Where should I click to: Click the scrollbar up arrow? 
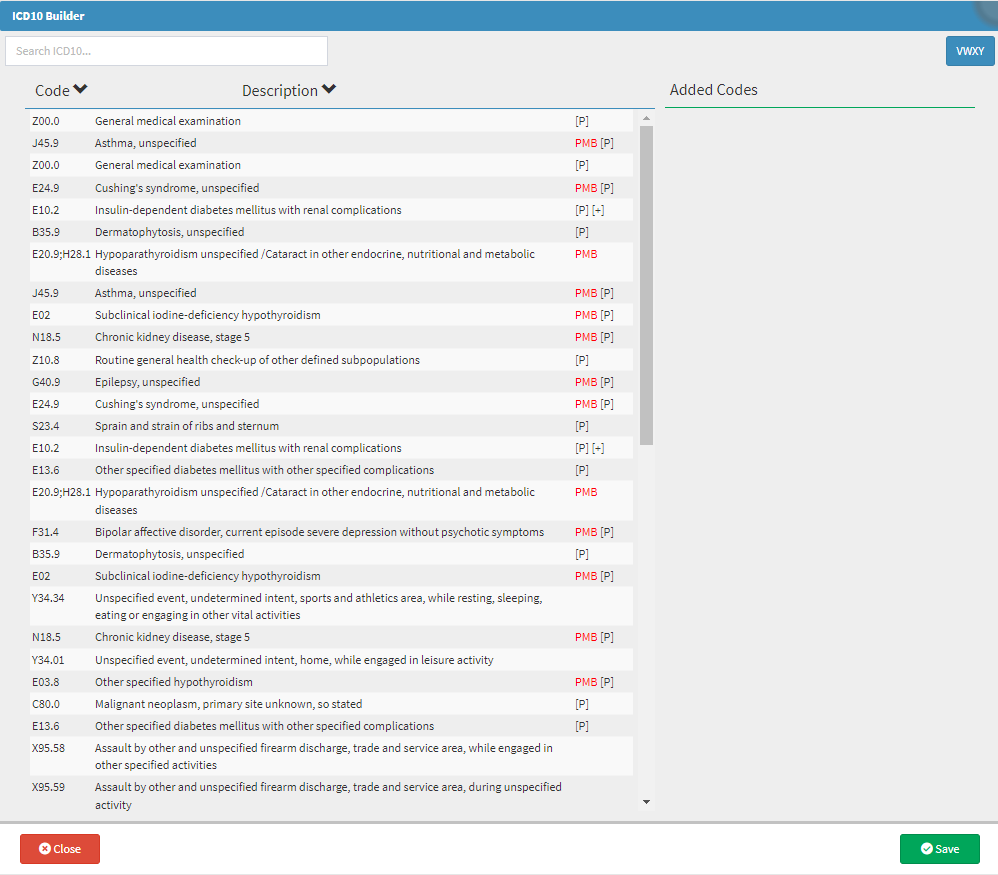(646, 119)
